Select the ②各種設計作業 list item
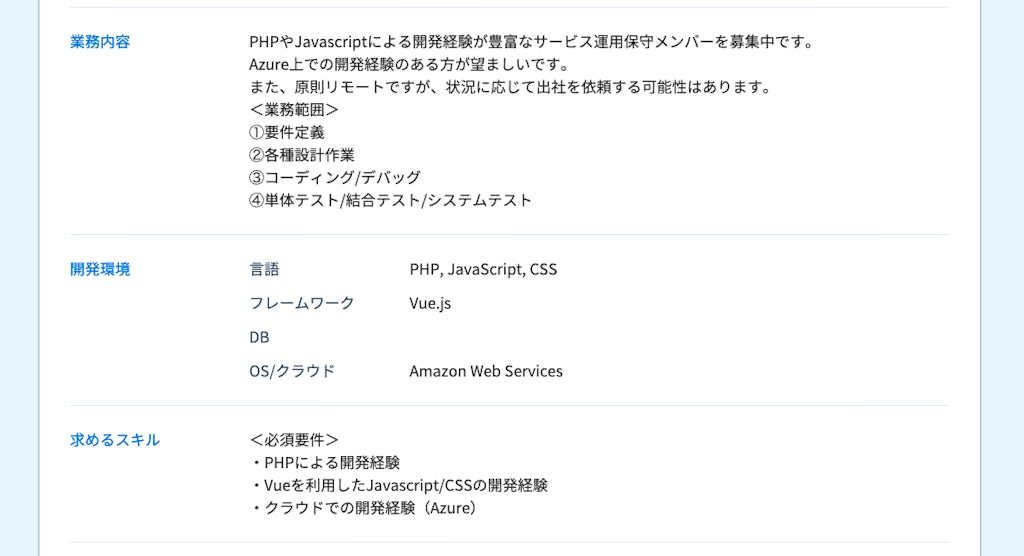 point(302,155)
